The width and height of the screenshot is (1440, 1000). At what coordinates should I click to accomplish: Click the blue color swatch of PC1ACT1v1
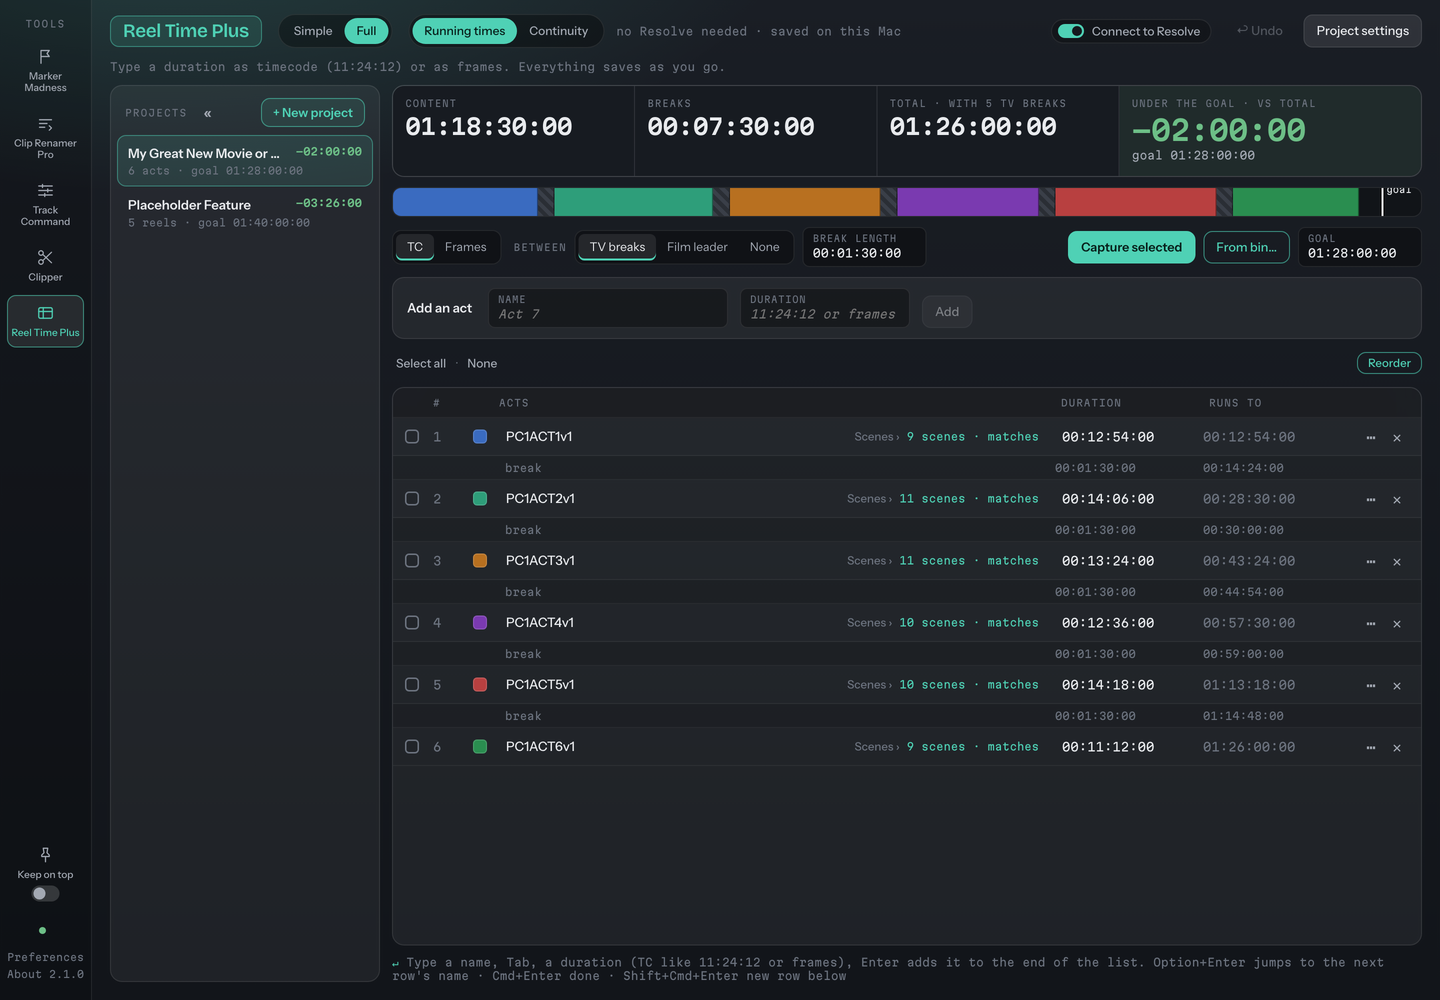pos(480,437)
